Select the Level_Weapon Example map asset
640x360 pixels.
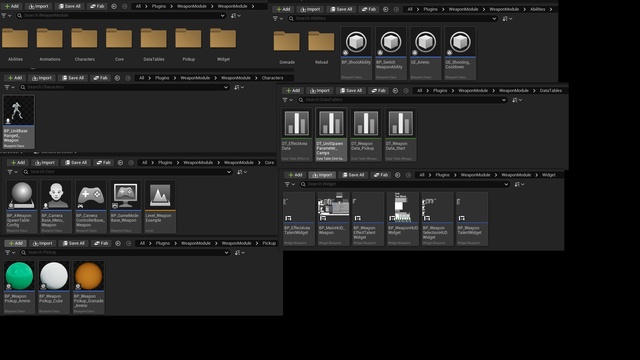160,207
